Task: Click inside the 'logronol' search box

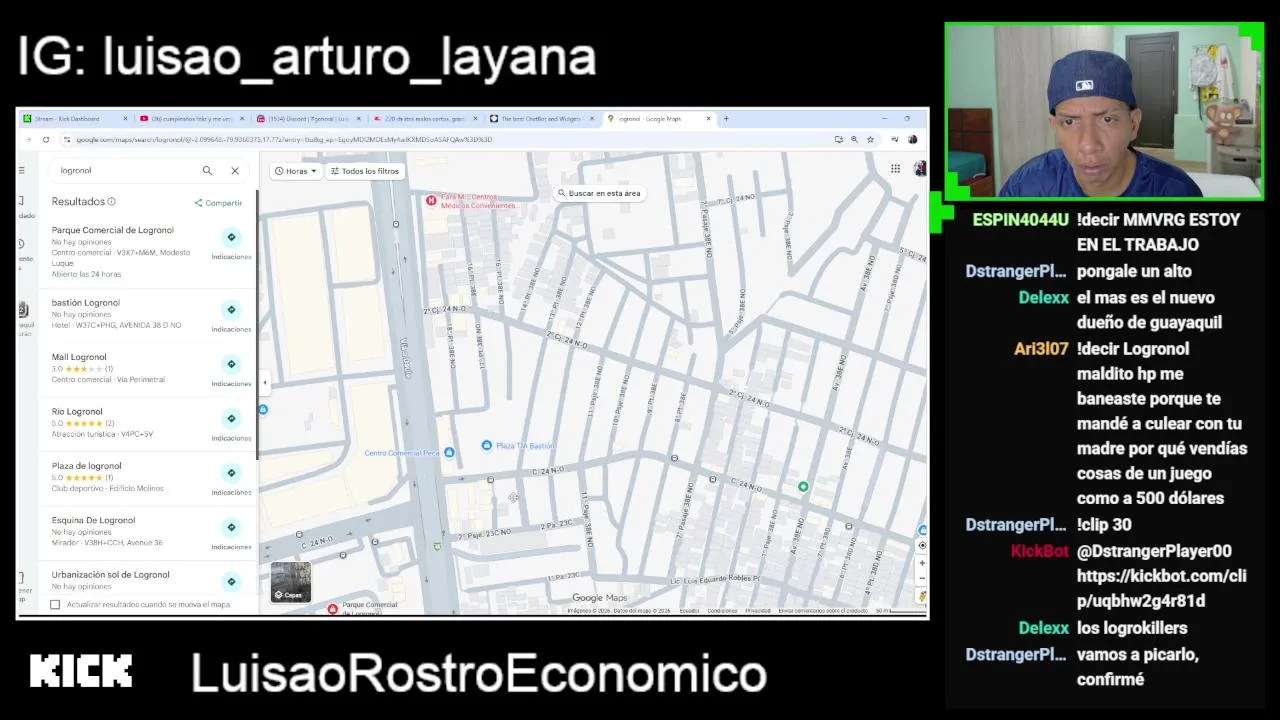Action: click(x=125, y=171)
